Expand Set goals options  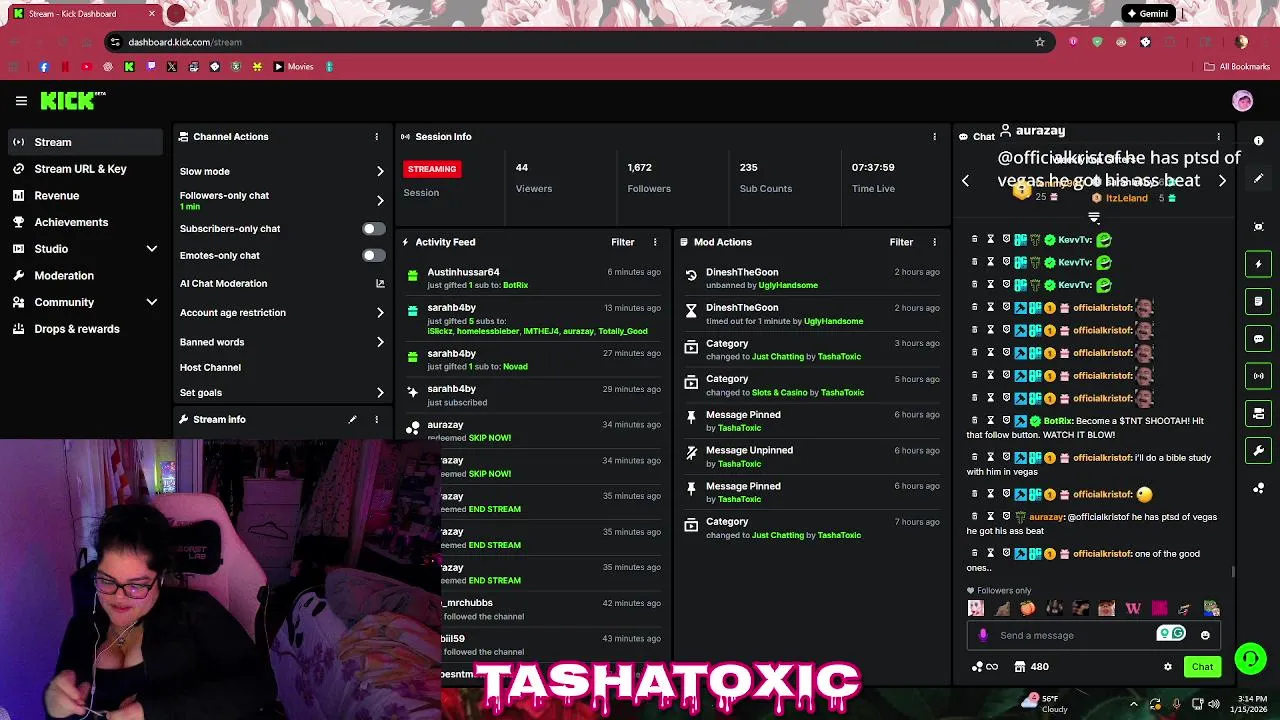380,393
